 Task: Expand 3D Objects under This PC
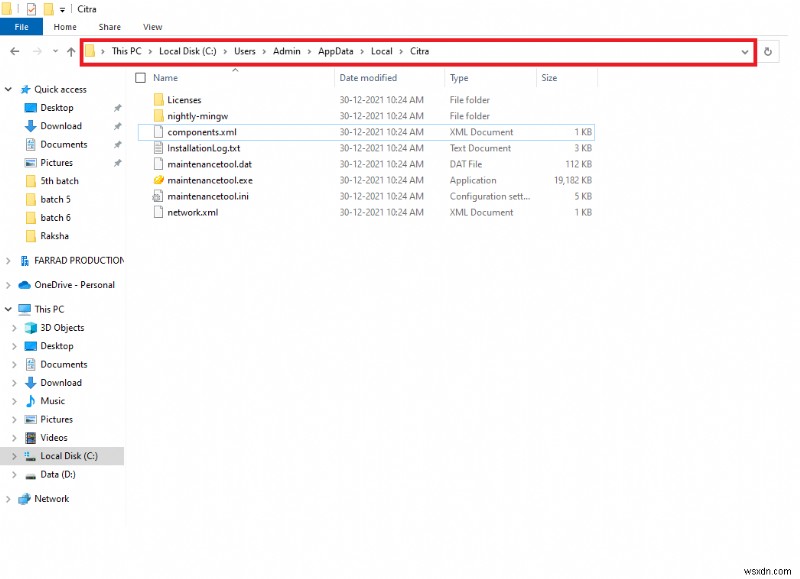(x=14, y=328)
